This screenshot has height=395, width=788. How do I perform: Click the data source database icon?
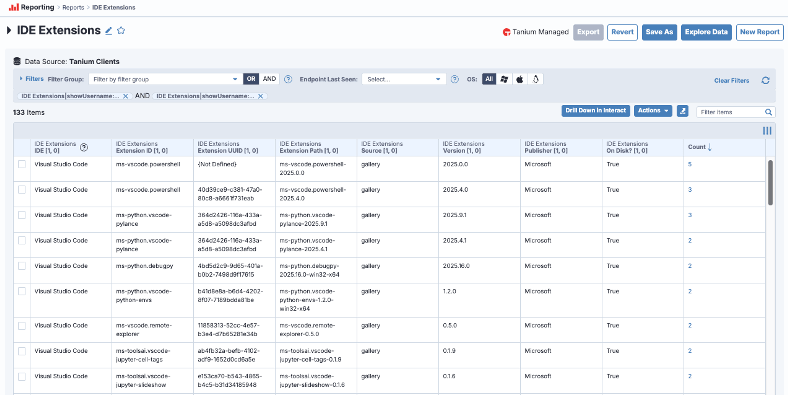point(17,61)
